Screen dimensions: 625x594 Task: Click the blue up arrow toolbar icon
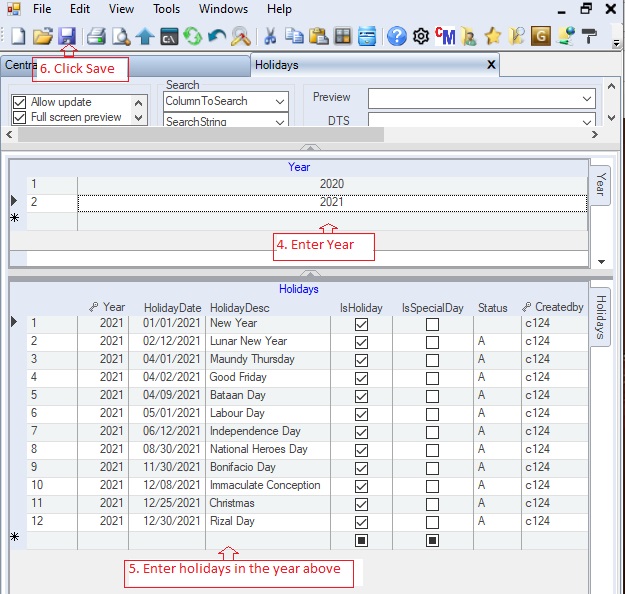pos(145,36)
